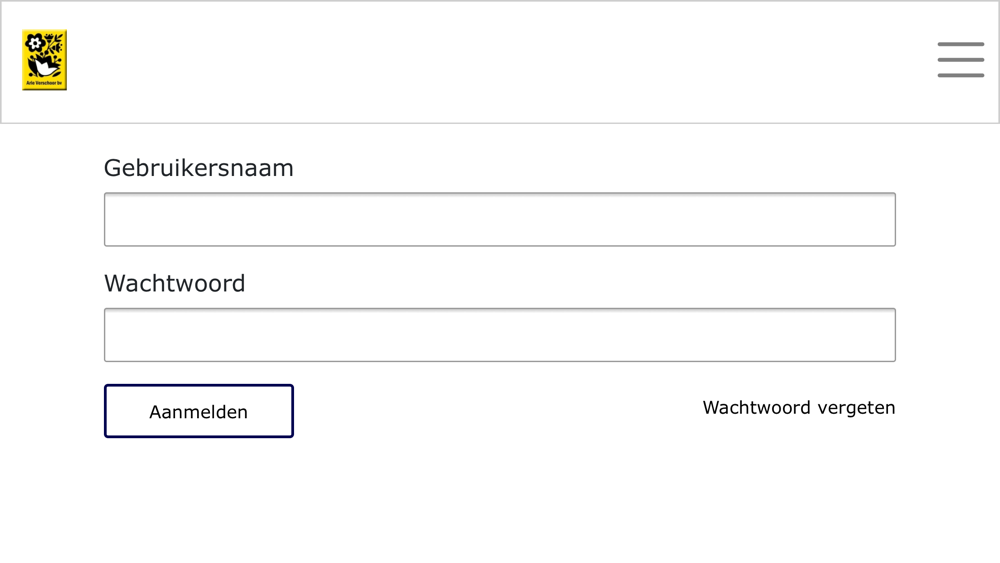Submit the login form with Aanmelden
This screenshot has height=563, width=1000.
tap(199, 411)
